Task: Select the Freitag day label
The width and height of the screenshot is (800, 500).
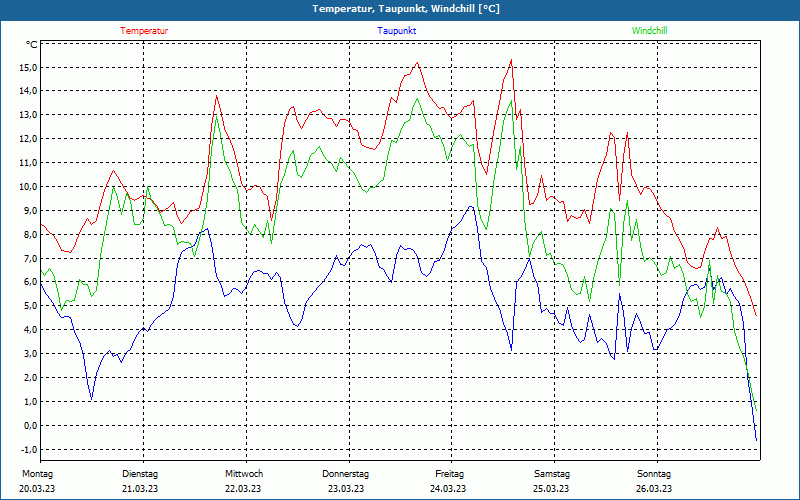Action: pos(449,474)
